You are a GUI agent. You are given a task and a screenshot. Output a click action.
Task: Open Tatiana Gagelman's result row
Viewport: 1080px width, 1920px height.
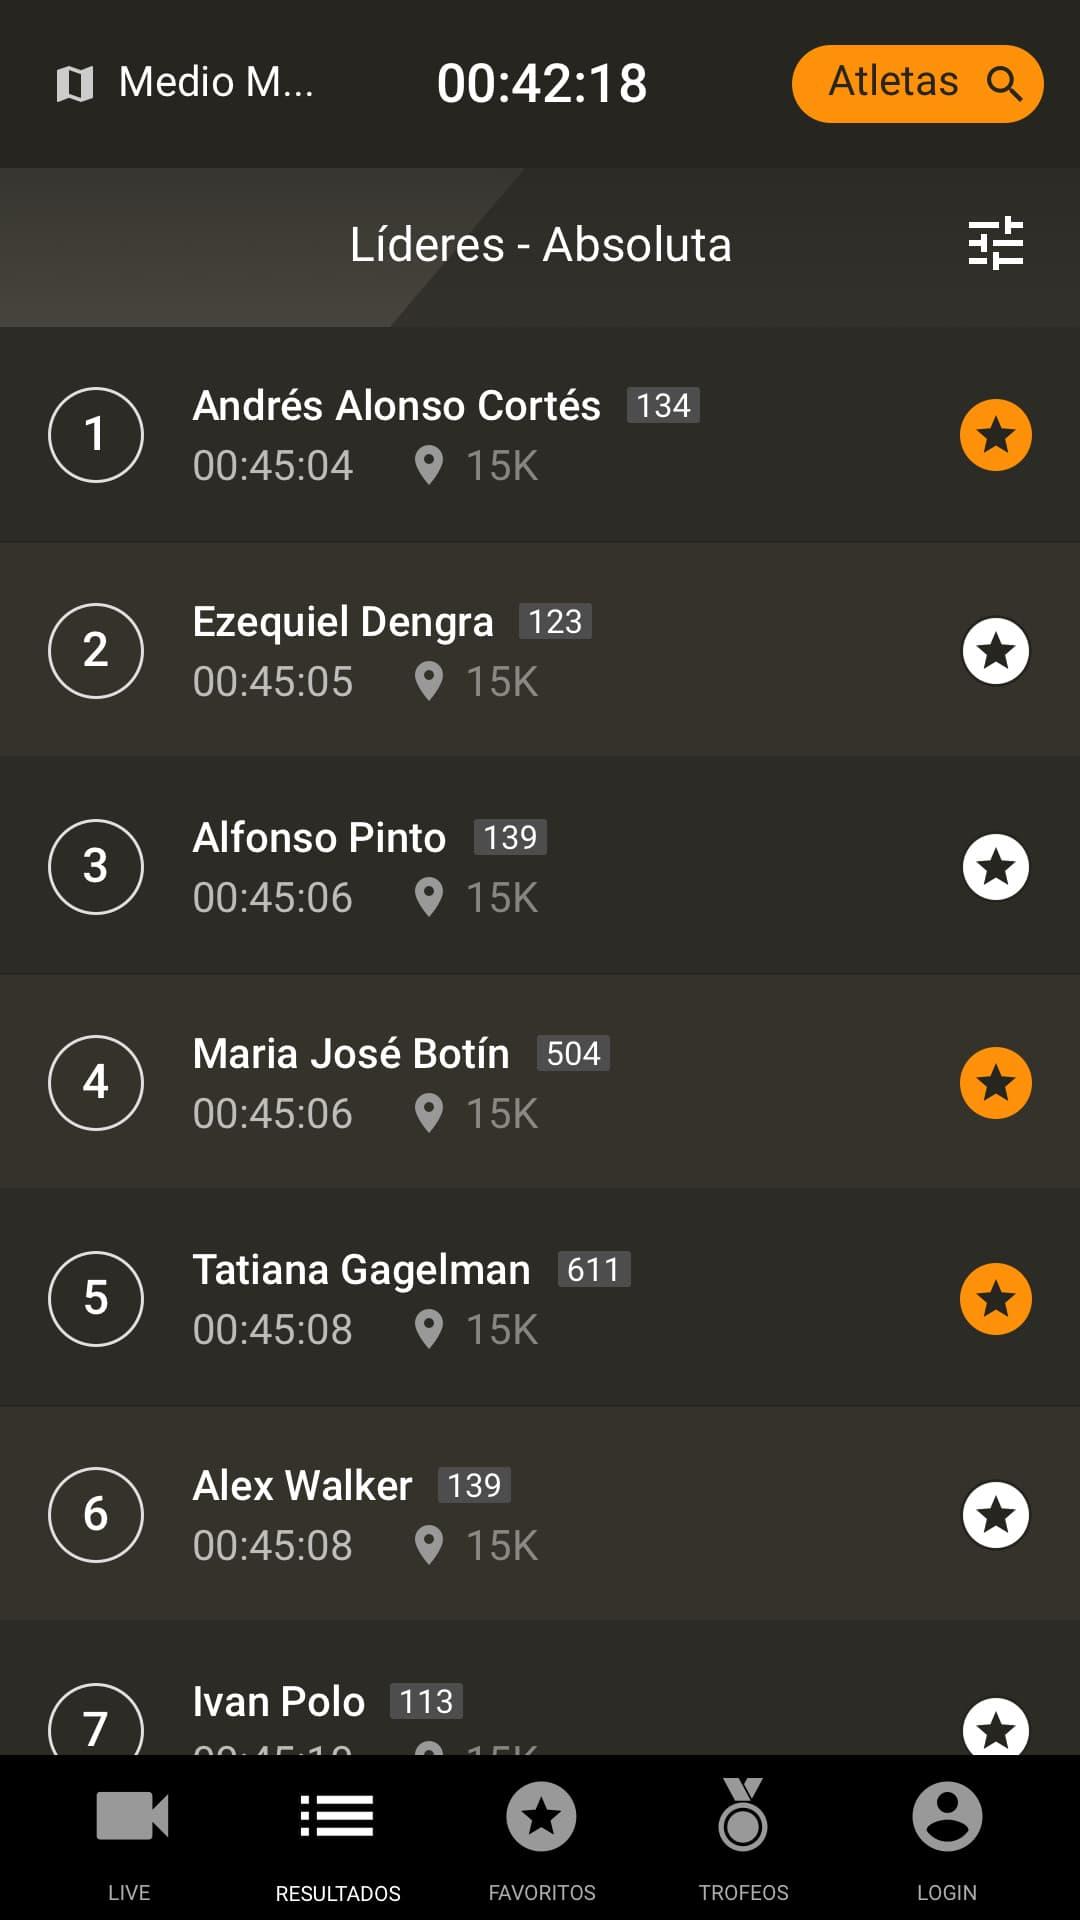tap(540, 1299)
